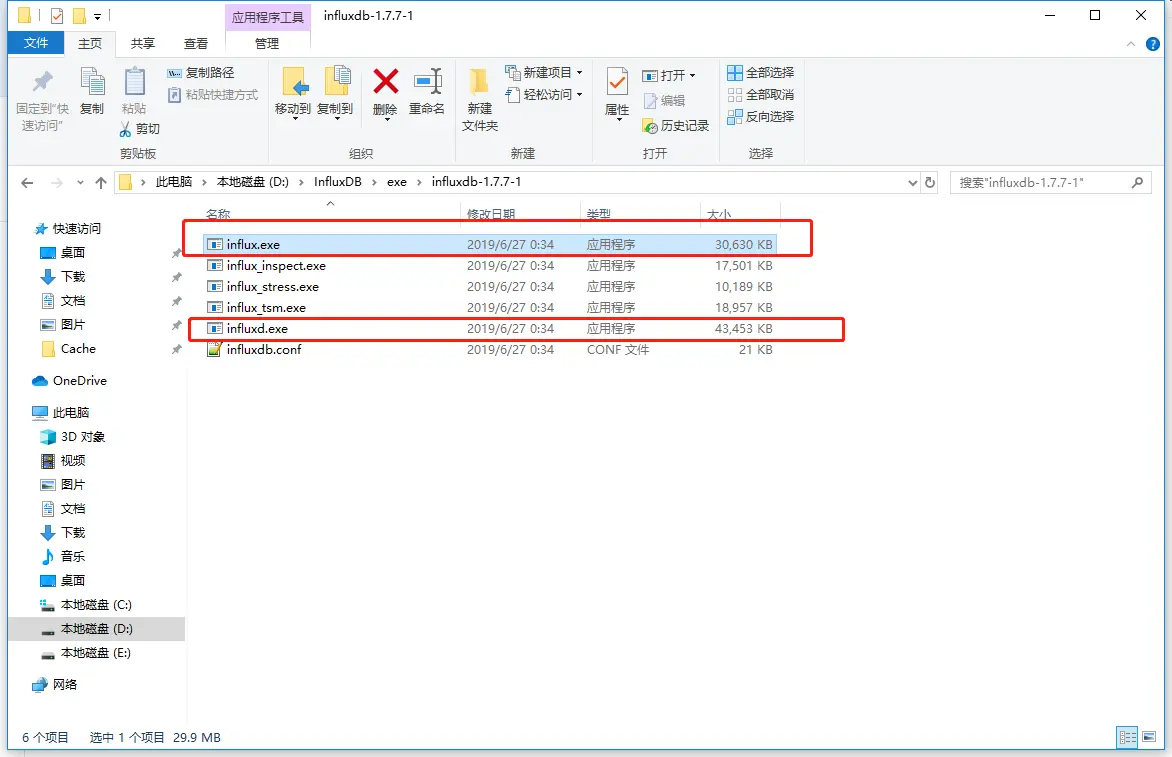1172x757 pixels.
Task: Expand the address bar history dropdown
Action: pos(913,182)
